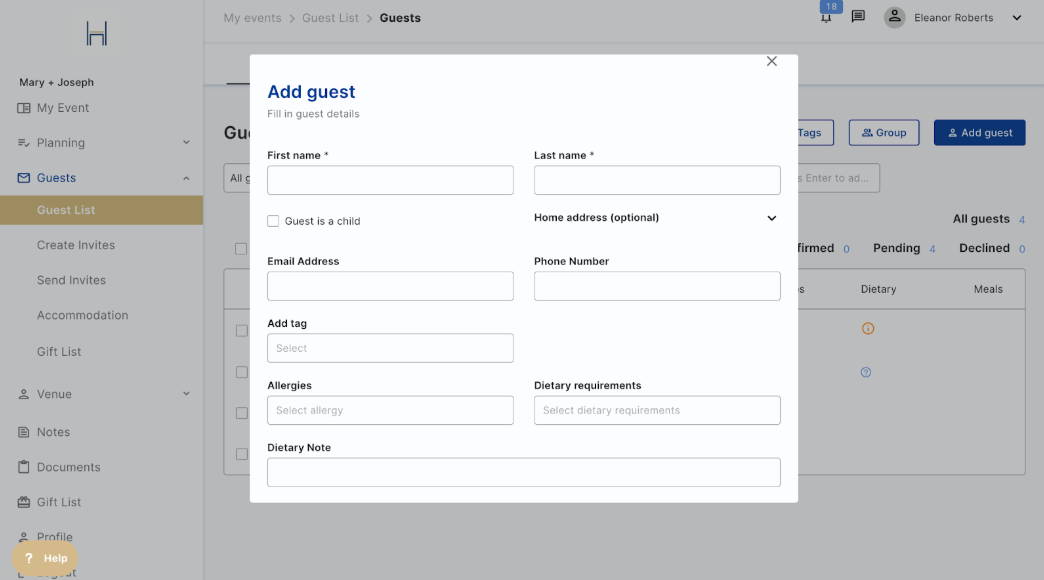Click the First name input field
Image resolution: width=1044 pixels, height=580 pixels.
point(390,180)
